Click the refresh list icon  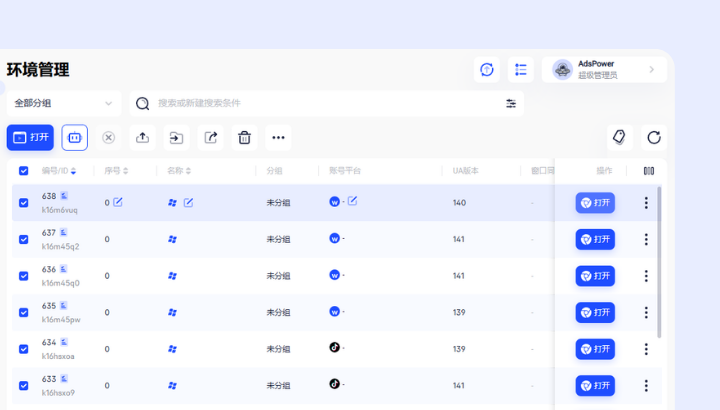(x=654, y=137)
